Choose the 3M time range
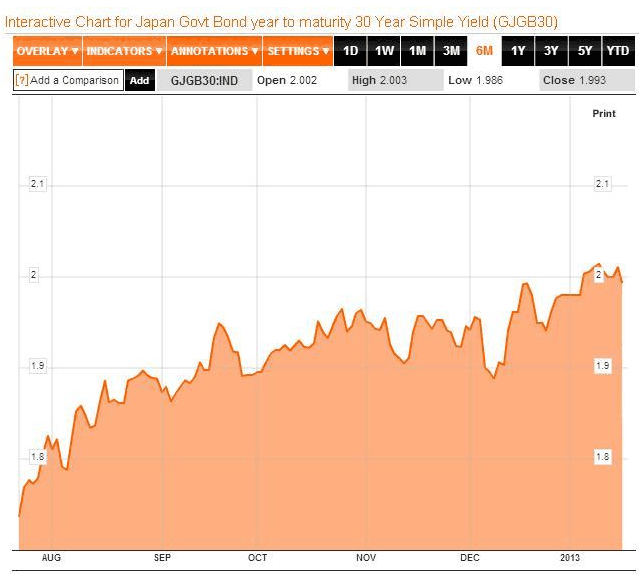 452,51
